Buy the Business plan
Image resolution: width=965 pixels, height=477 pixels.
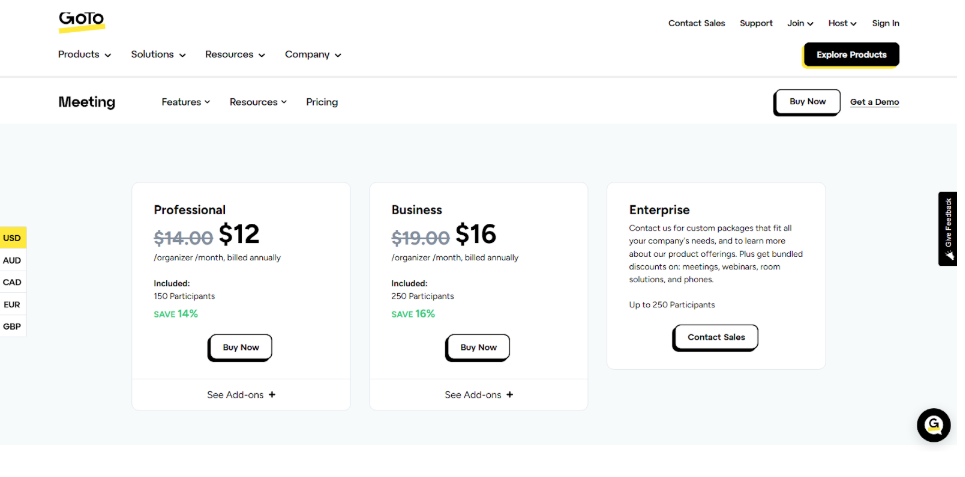[x=478, y=348]
